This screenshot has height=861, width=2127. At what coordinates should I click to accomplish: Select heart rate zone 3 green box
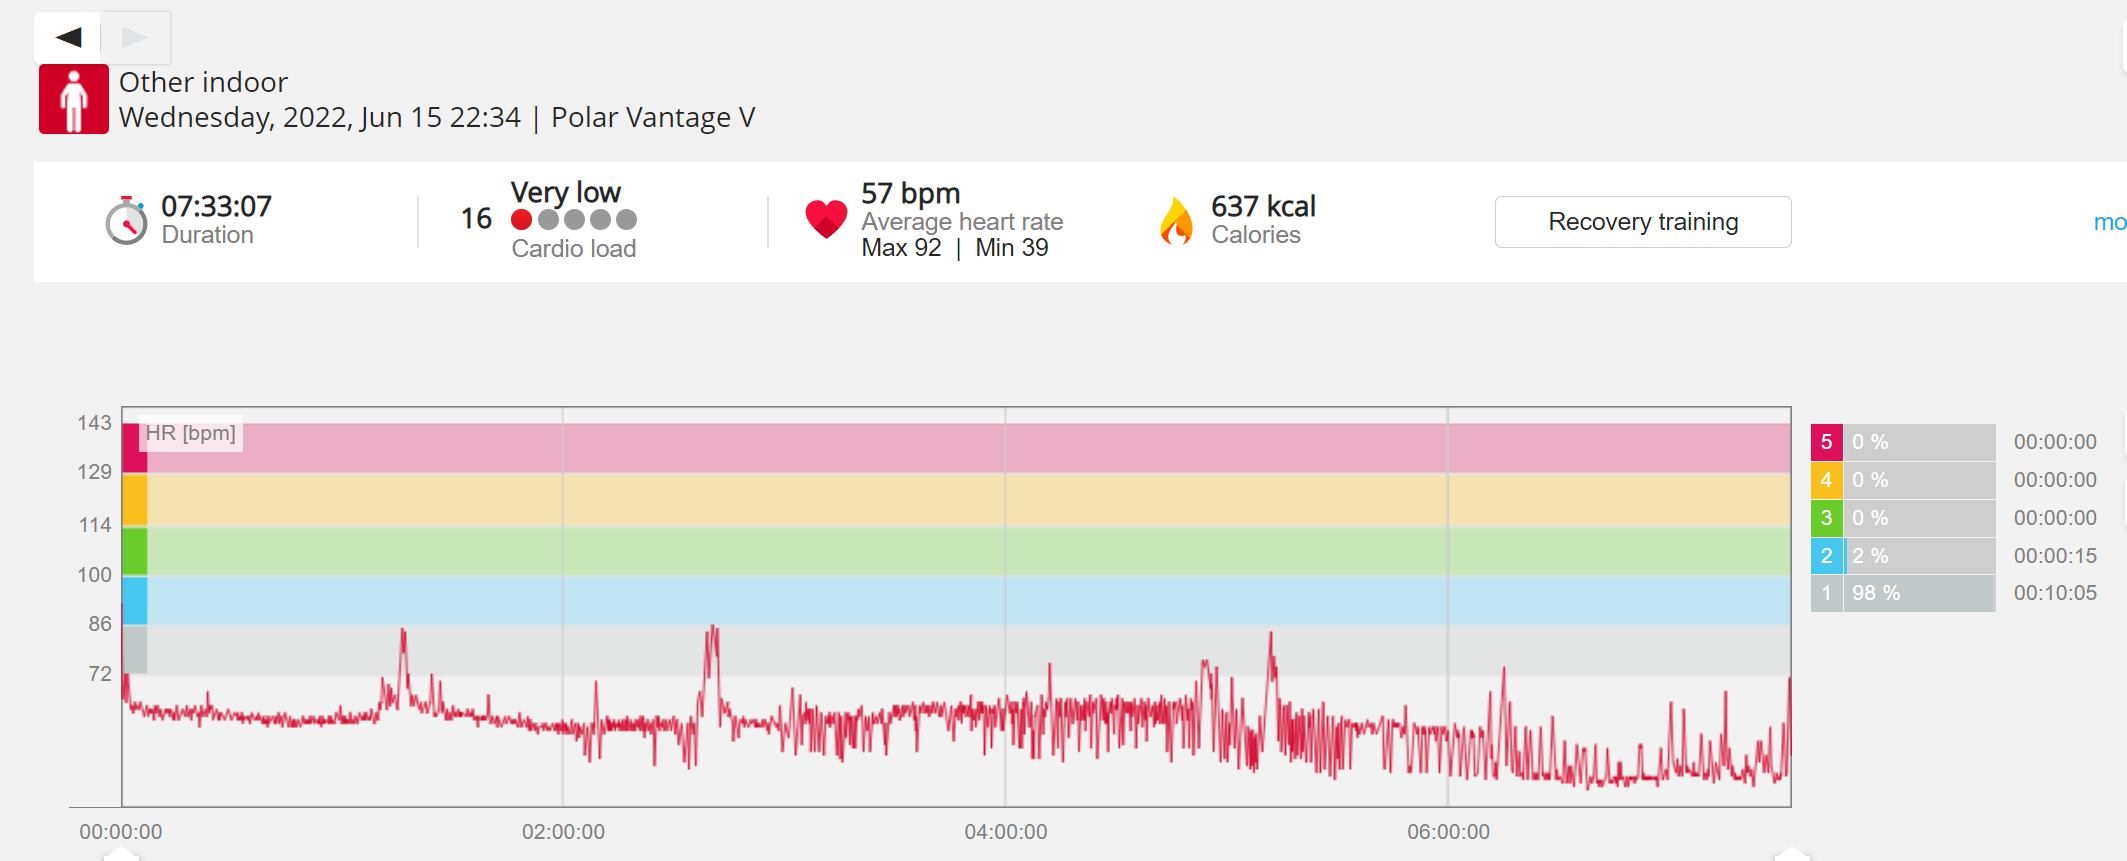(x=1826, y=518)
